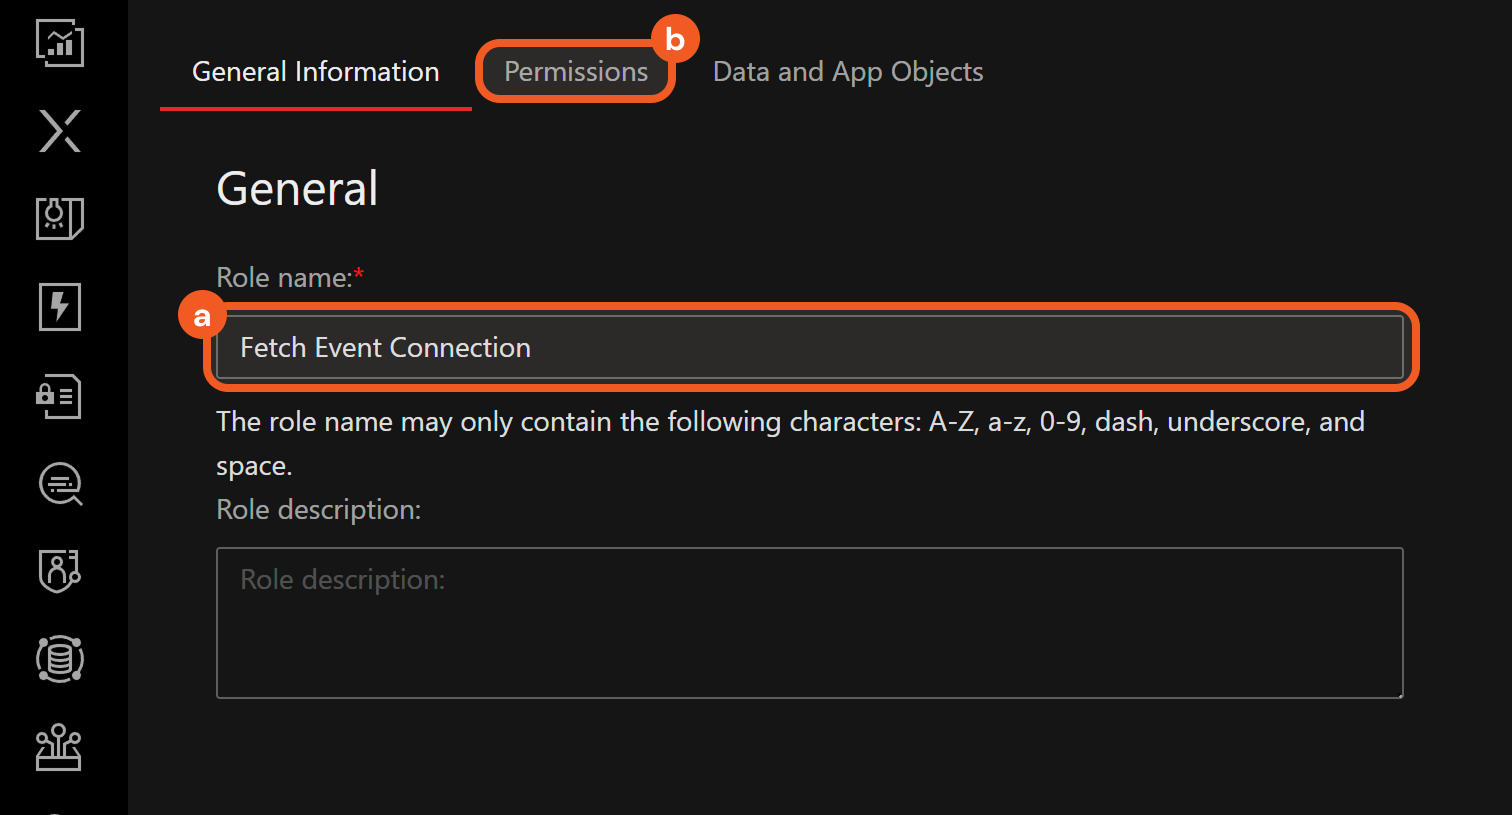Switch to the Permissions tab
This screenshot has height=815, width=1512.
click(576, 72)
